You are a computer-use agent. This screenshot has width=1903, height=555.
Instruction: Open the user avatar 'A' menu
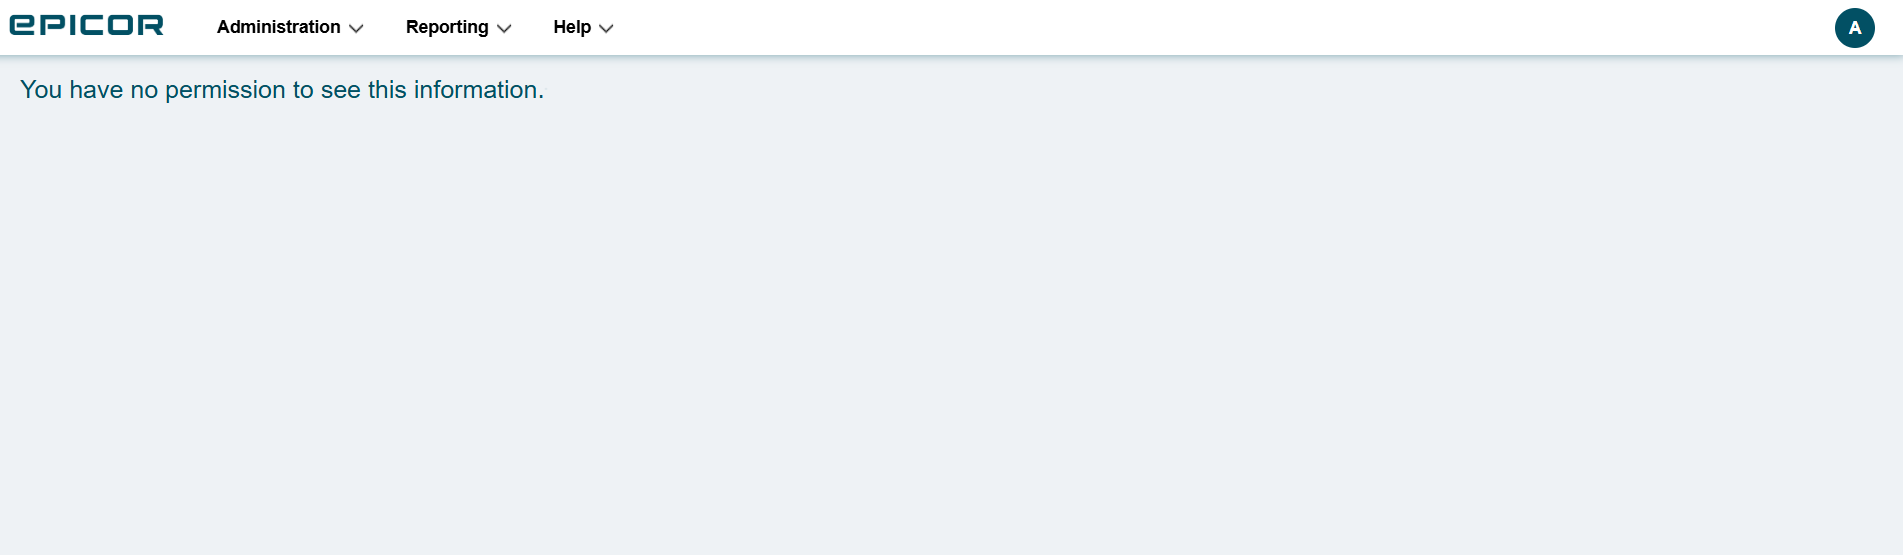[x=1854, y=28]
